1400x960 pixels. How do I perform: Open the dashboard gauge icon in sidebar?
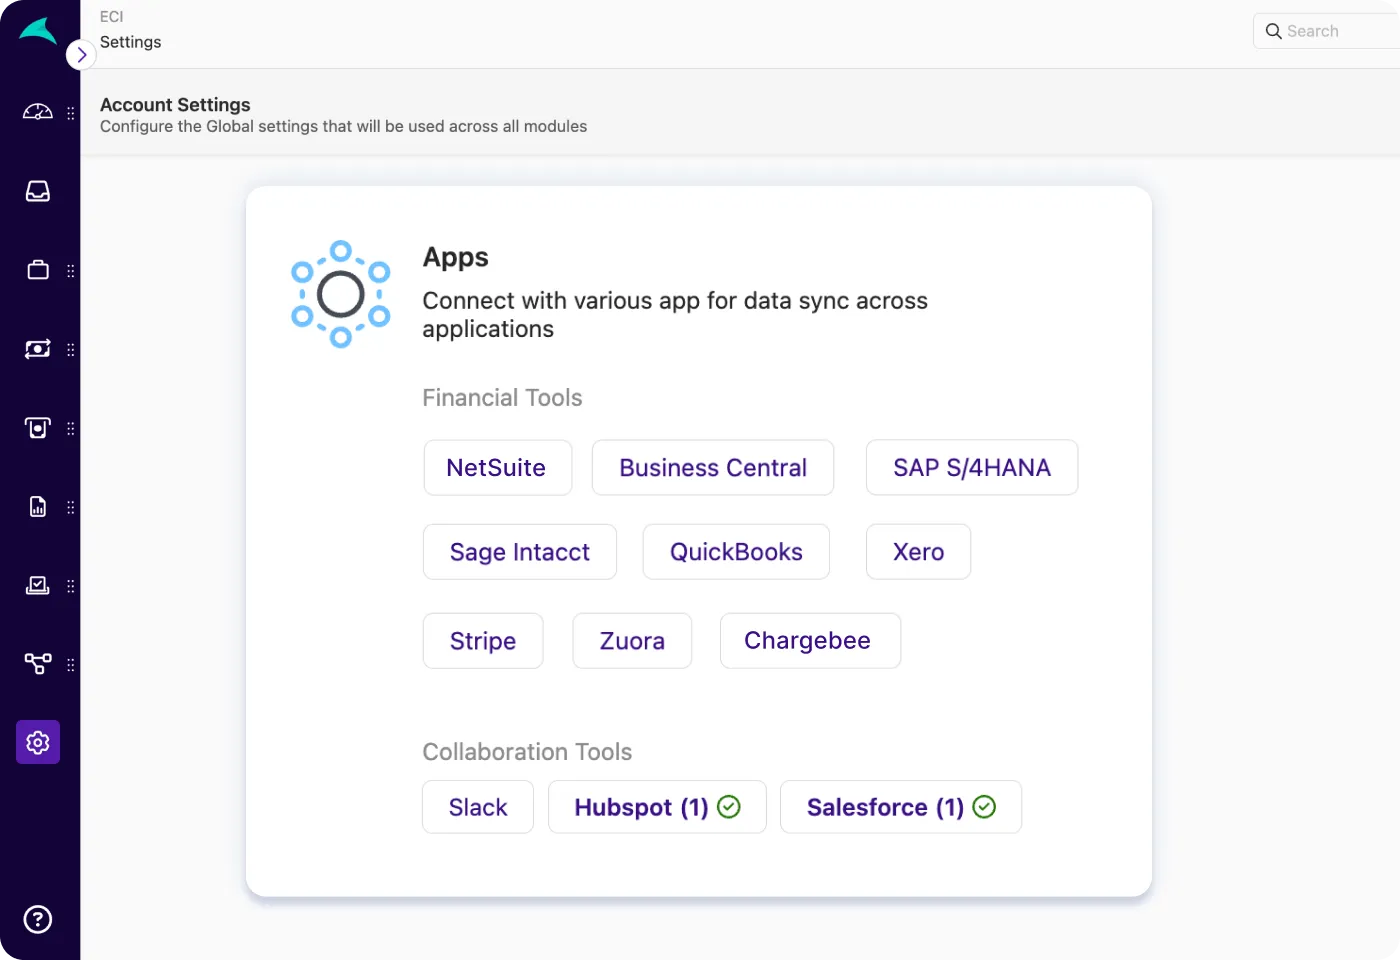click(x=38, y=112)
